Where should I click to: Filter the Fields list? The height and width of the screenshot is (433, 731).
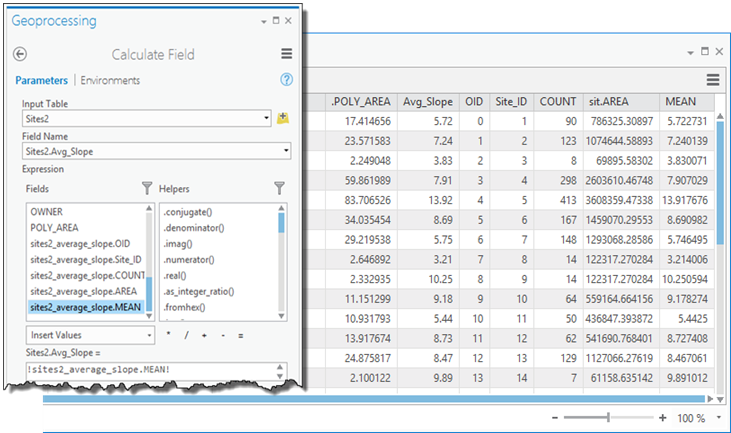147,187
